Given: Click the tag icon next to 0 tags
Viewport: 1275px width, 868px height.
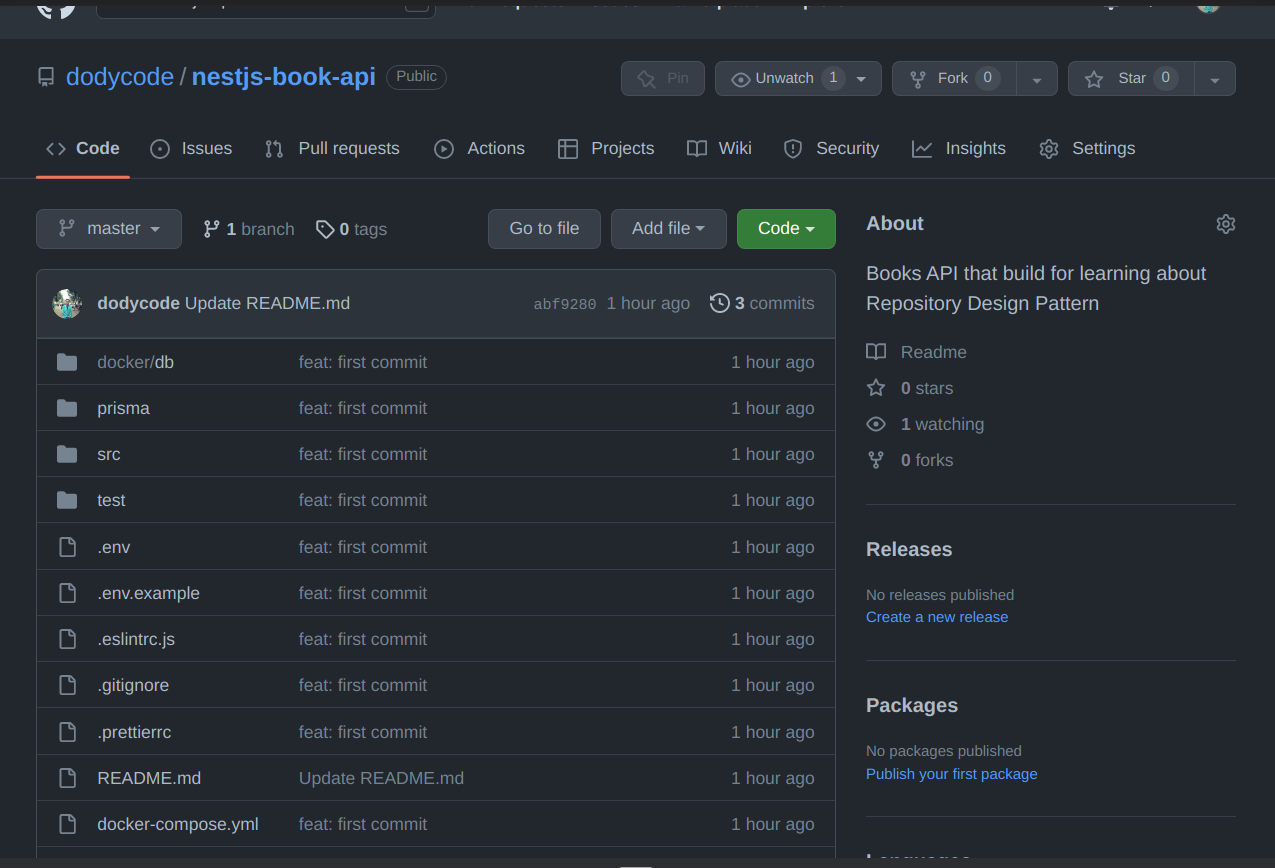Looking at the screenshot, I should click(326, 229).
